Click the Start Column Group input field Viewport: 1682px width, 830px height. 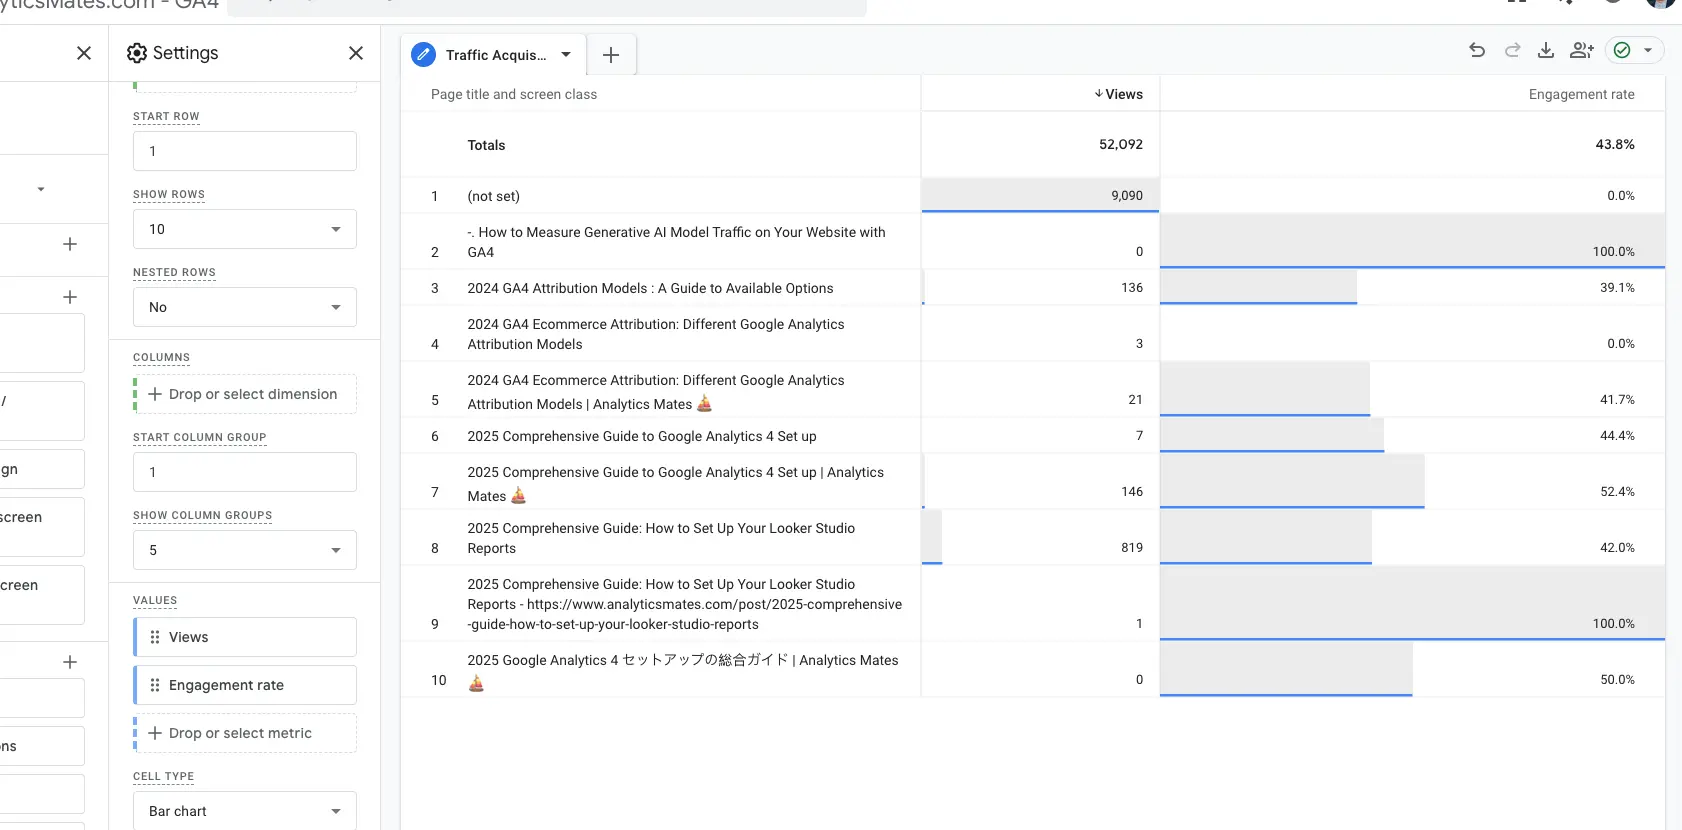[245, 472]
